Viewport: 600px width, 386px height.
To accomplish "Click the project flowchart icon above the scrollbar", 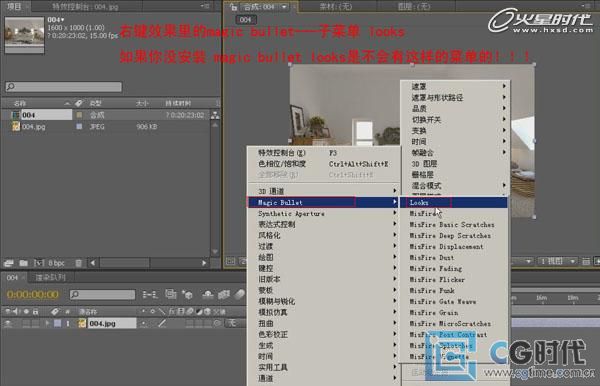I will 215,115.
